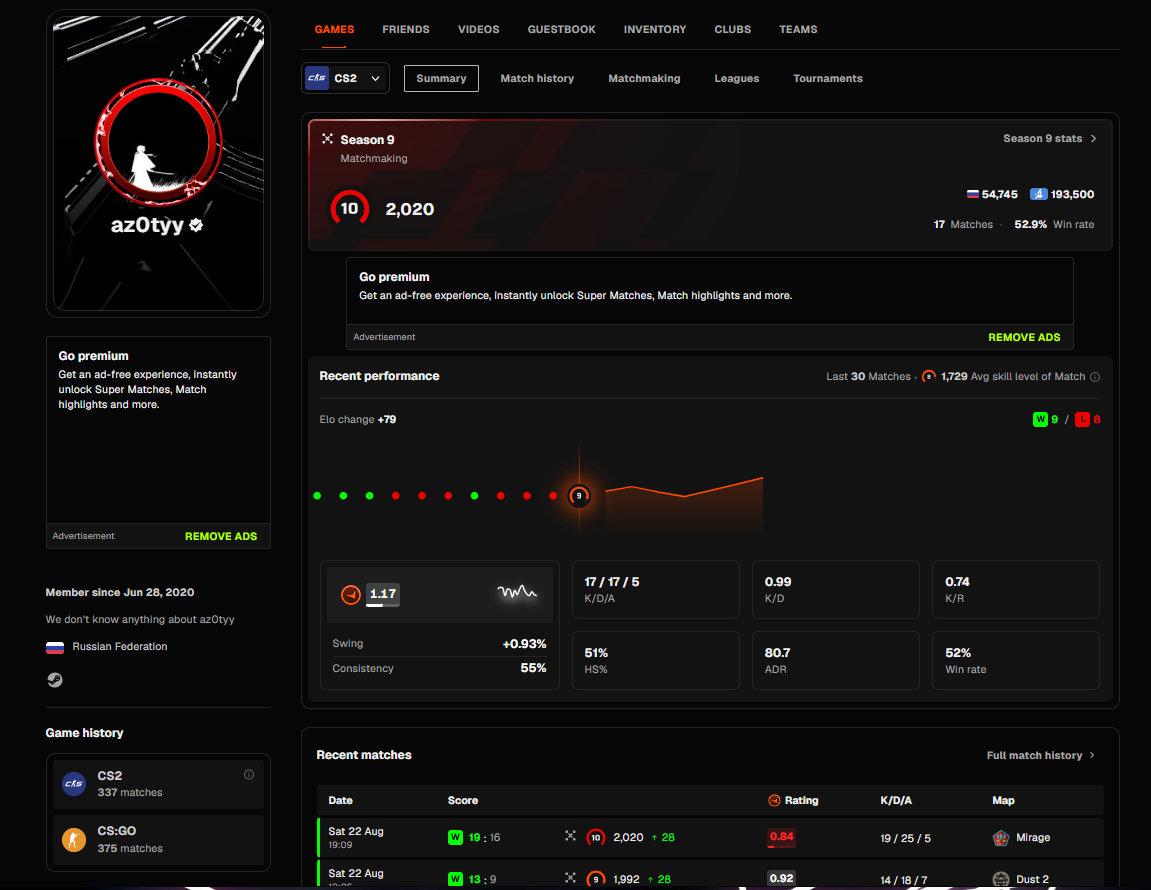Open the CS2 337 matches entry
1151x890 pixels.
[159, 784]
